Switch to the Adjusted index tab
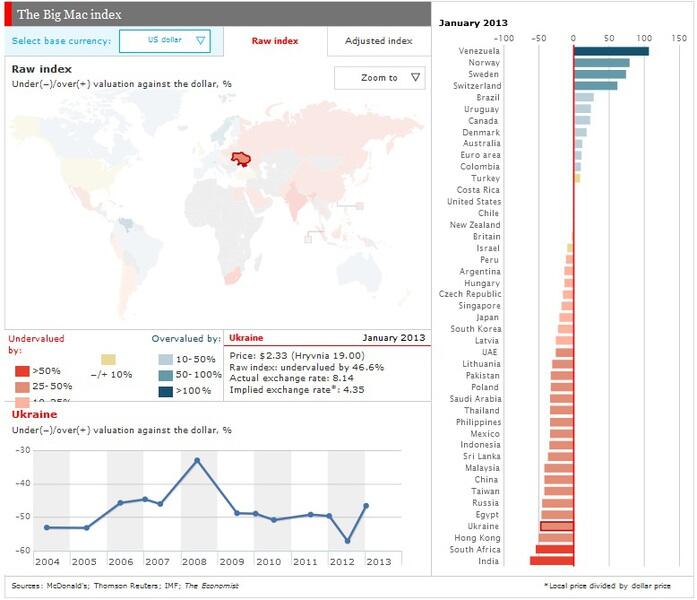Screen dimensions: 697x600 pos(379,41)
